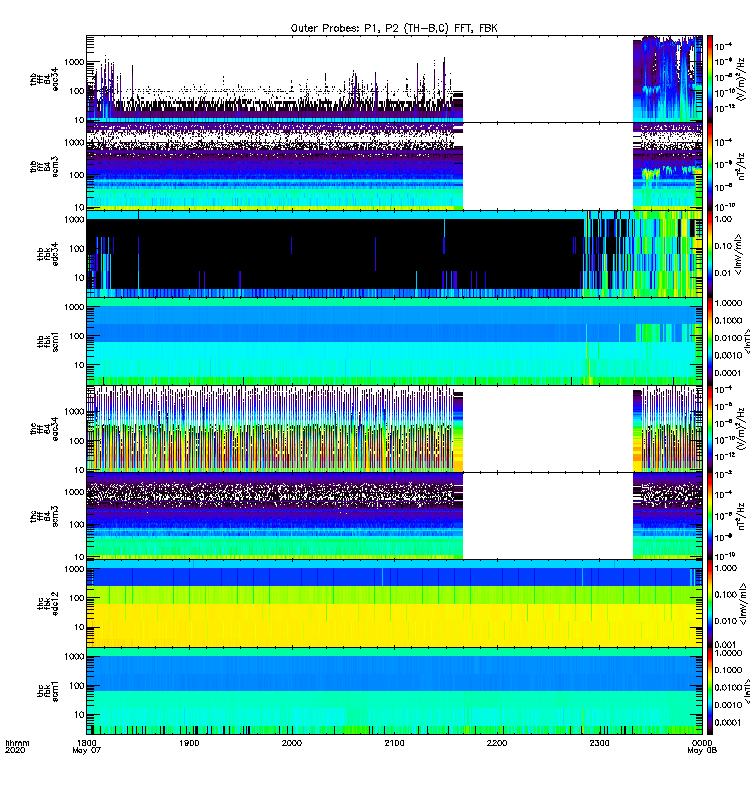
Task: Click the 'thc fff 64 eac34' panel label
Action: click(x=44, y=429)
